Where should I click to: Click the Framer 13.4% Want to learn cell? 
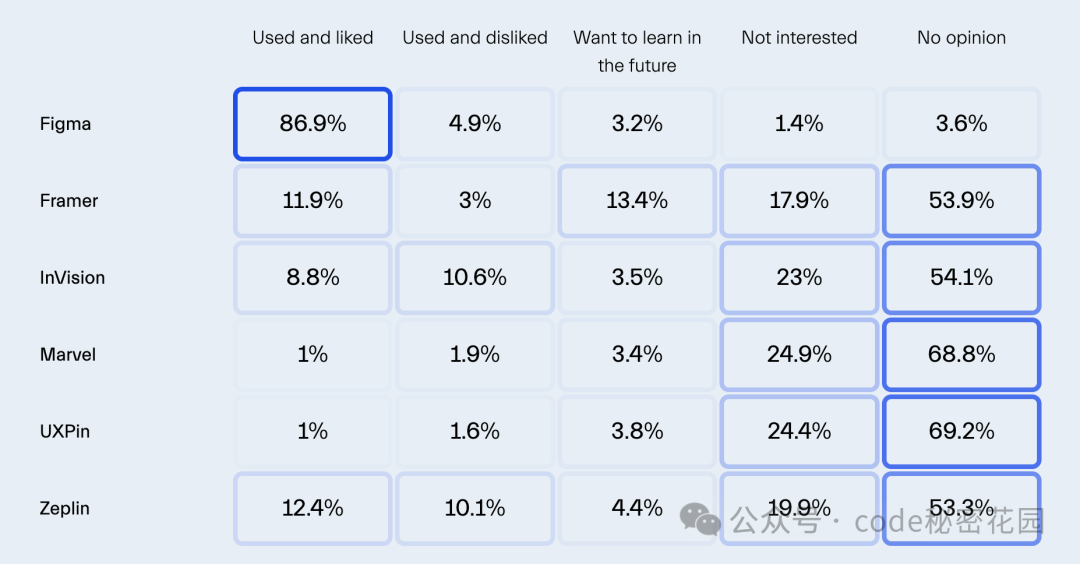(637, 201)
